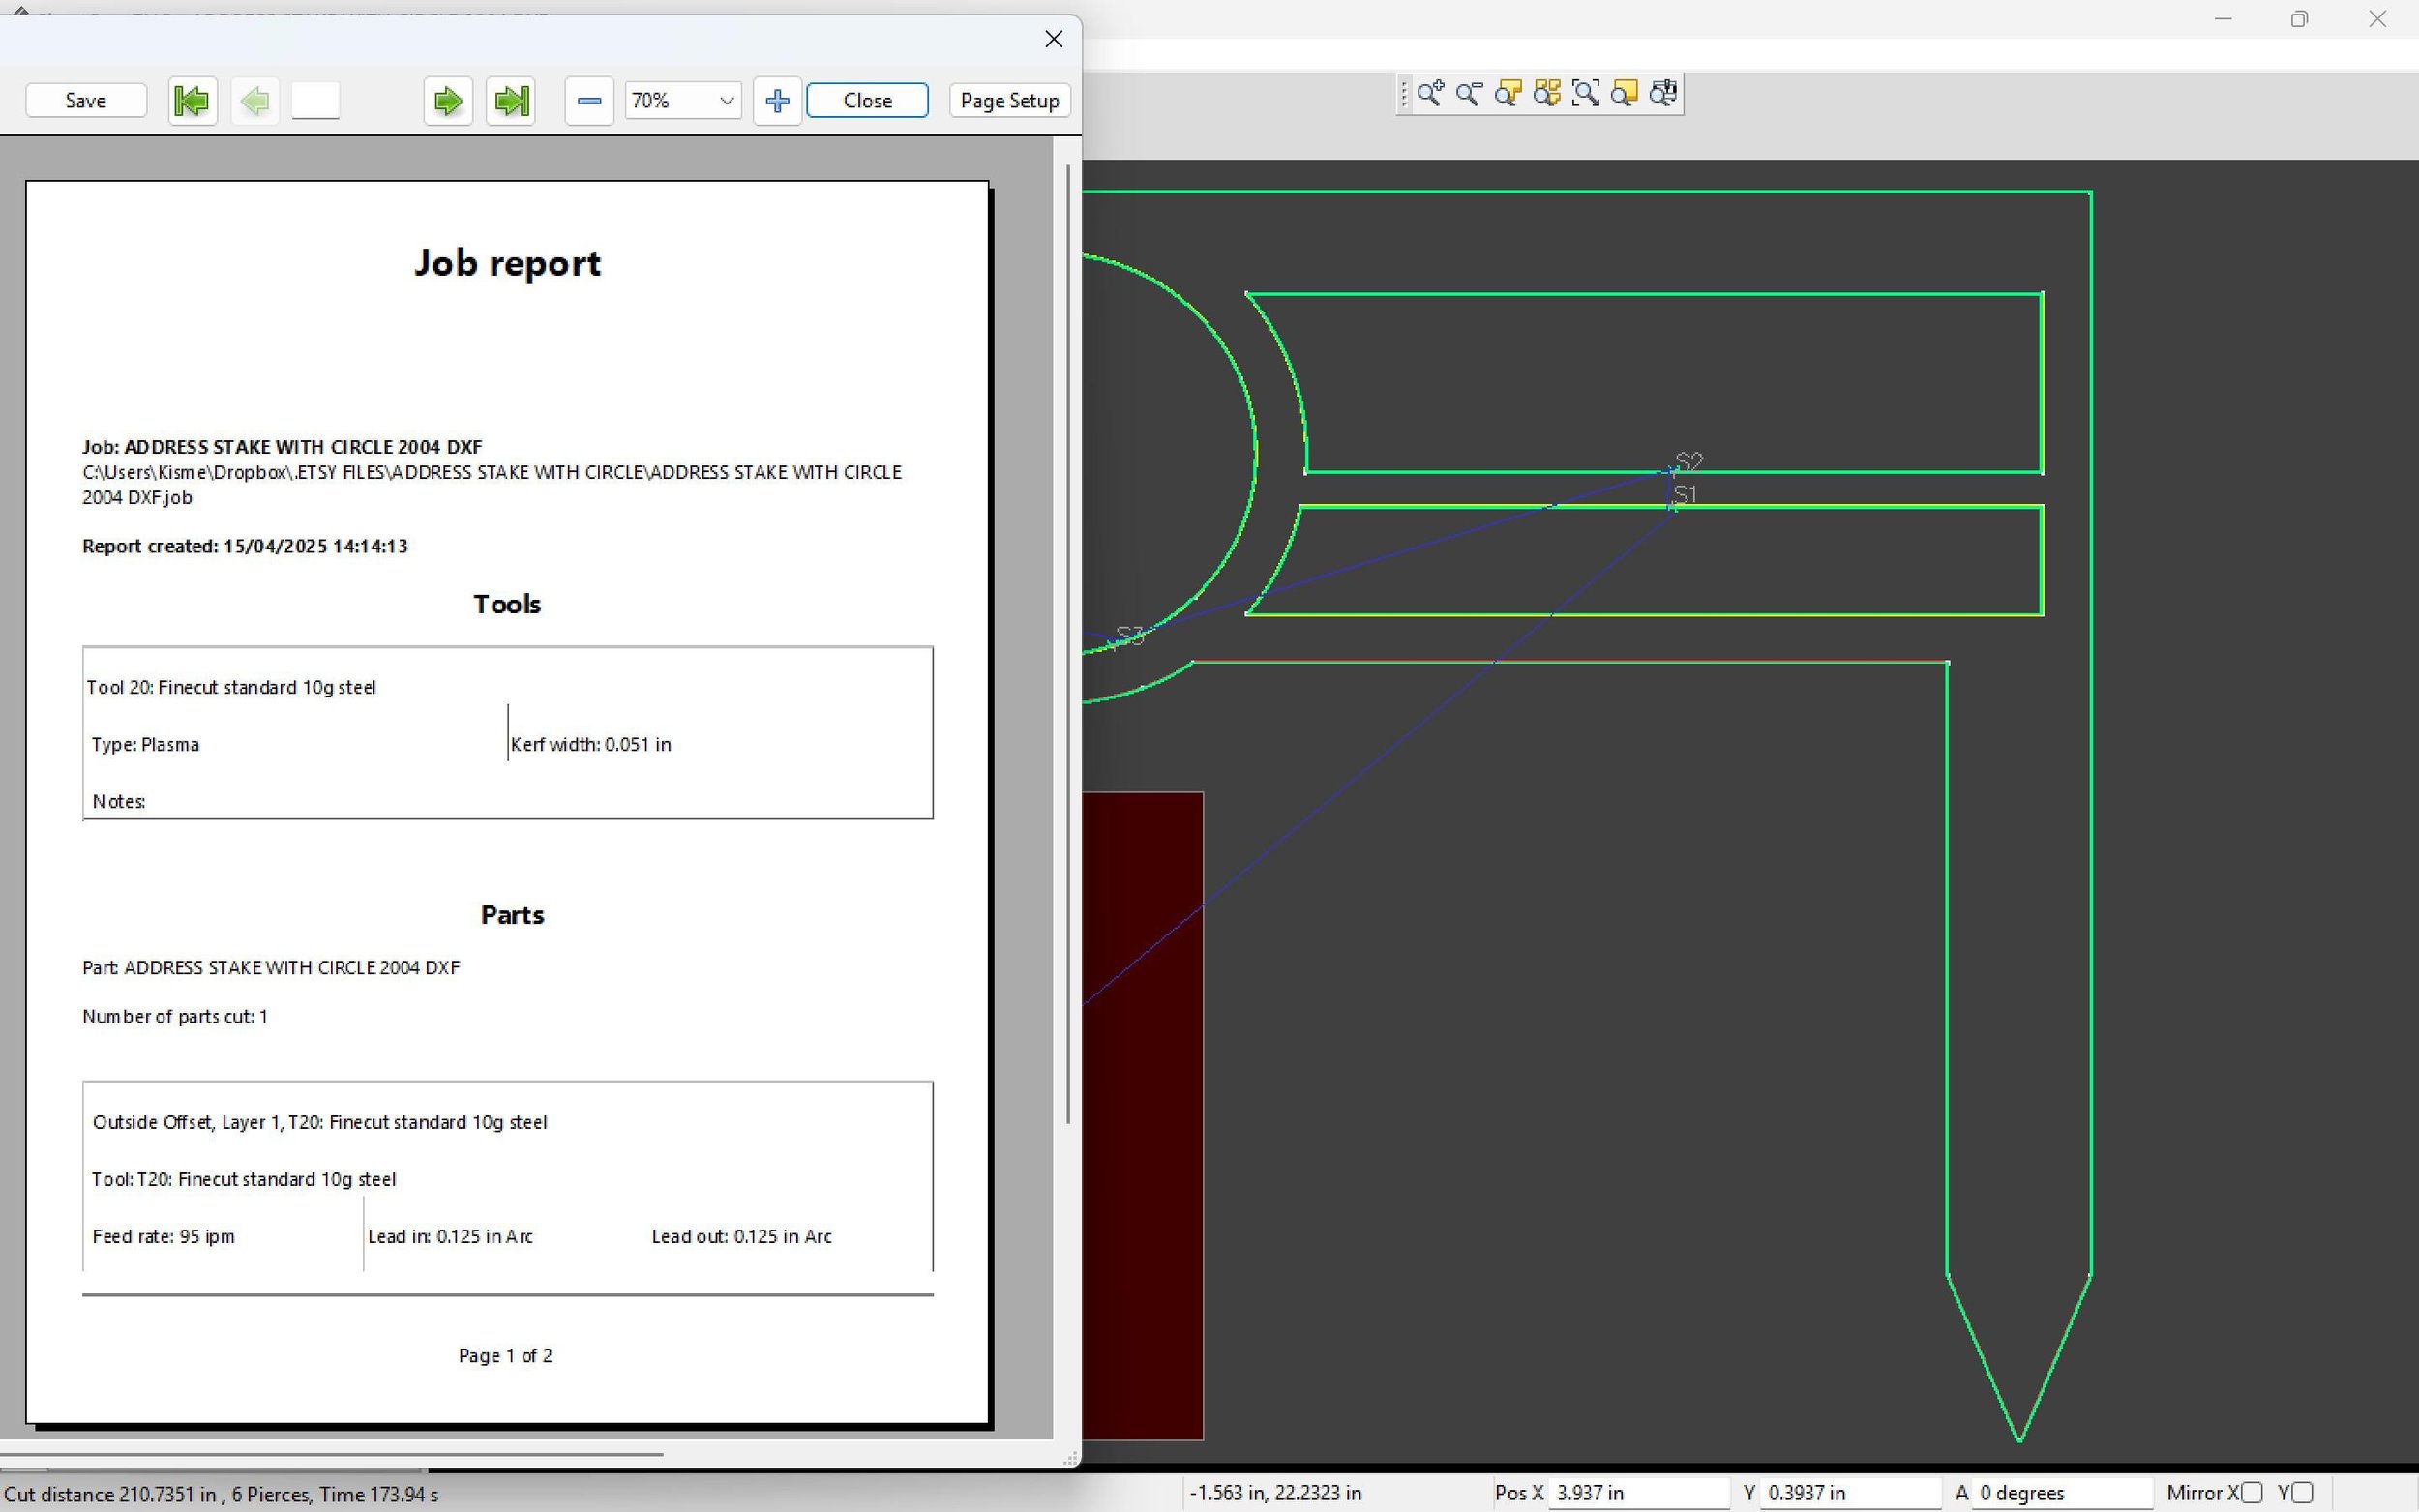Click the S3 start point label

click(1130, 635)
